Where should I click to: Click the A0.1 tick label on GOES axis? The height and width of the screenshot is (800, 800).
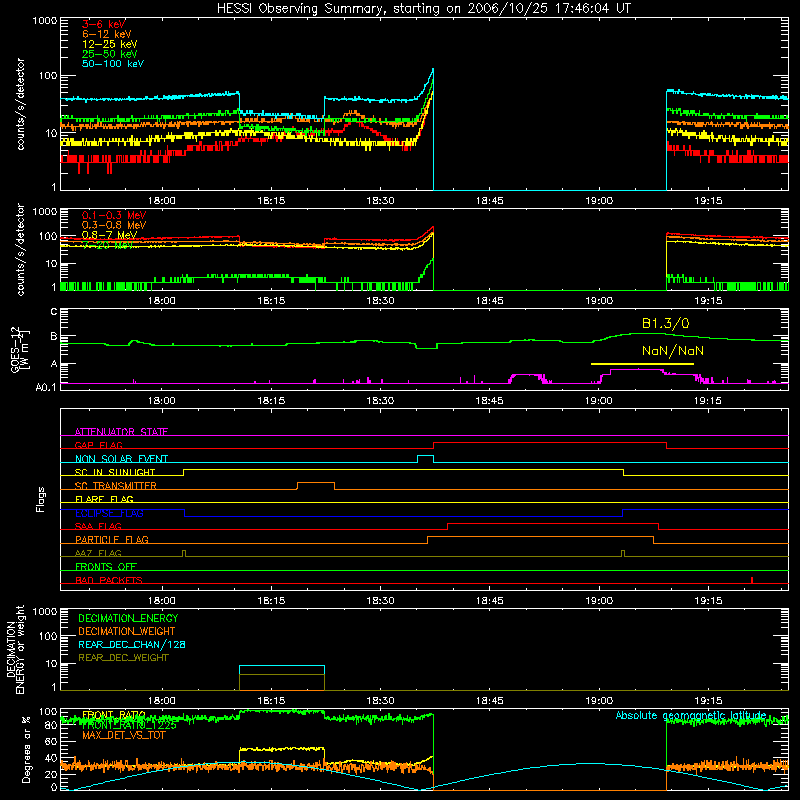pyautogui.click(x=46, y=388)
